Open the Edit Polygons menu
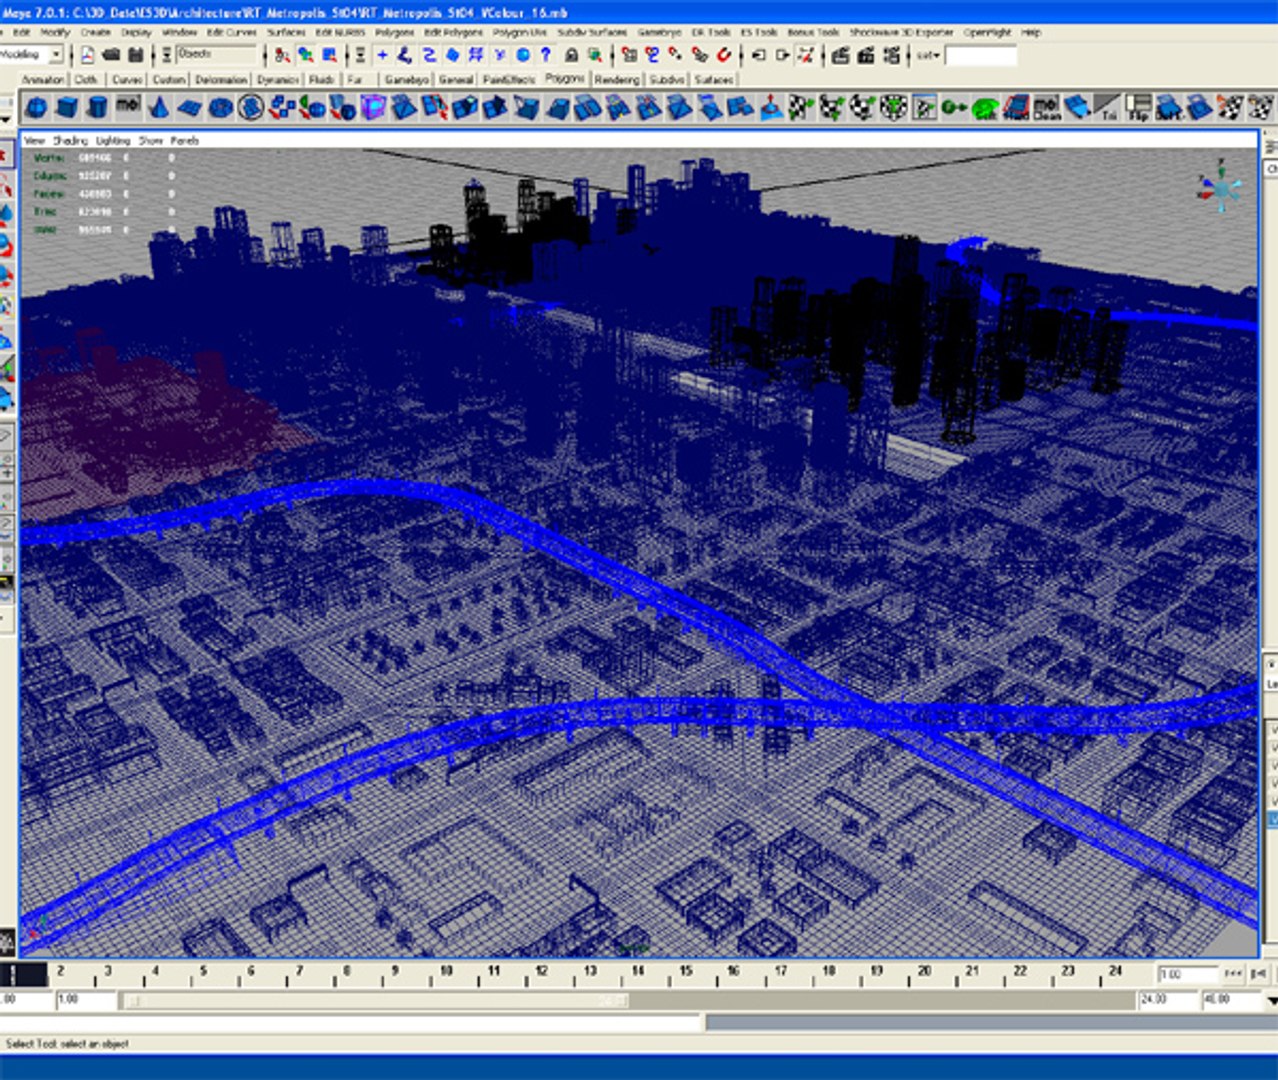 coord(453,32)
